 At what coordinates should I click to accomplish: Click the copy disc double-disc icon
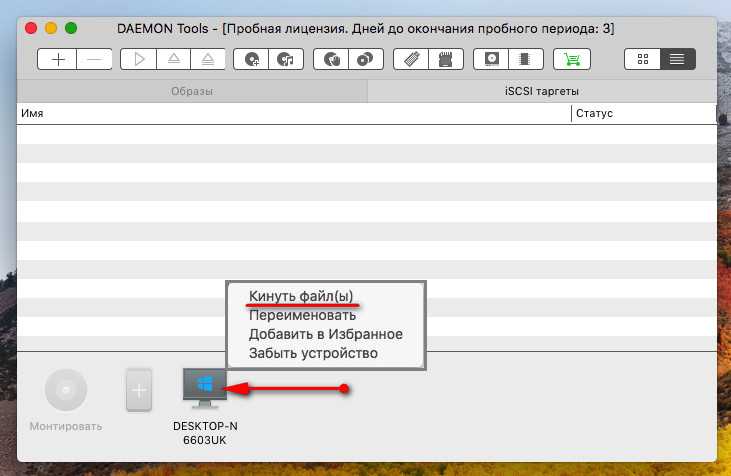tap(366, 59)
